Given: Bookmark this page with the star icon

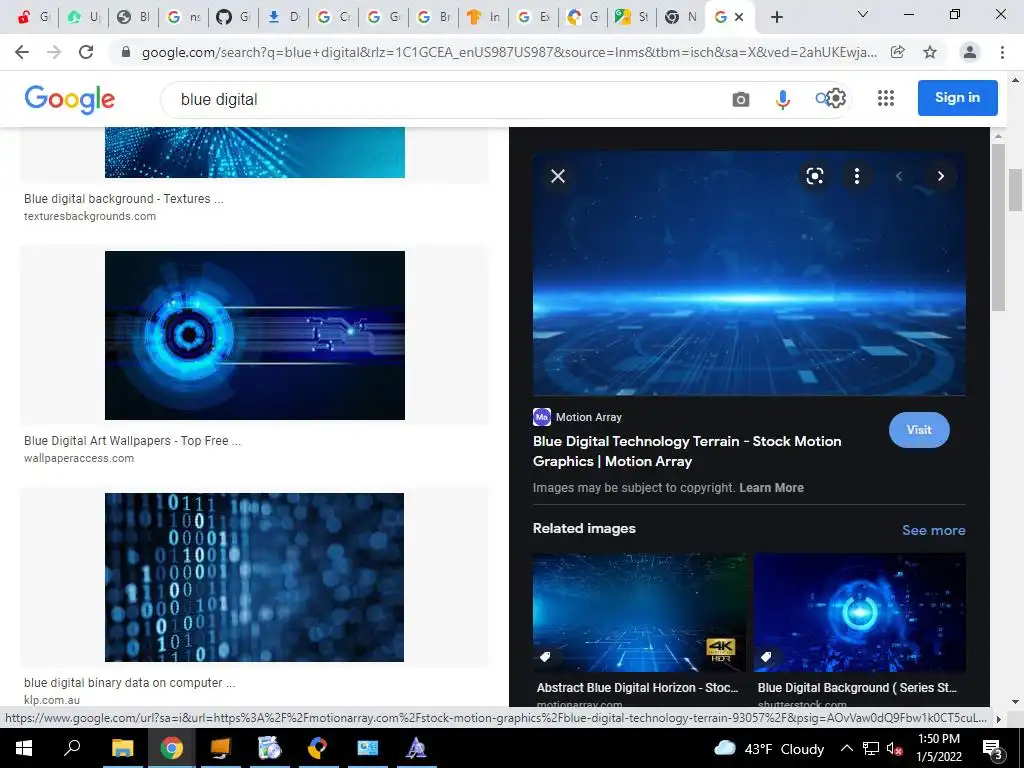Looking at the screenshot, I should tap(930, 52).
